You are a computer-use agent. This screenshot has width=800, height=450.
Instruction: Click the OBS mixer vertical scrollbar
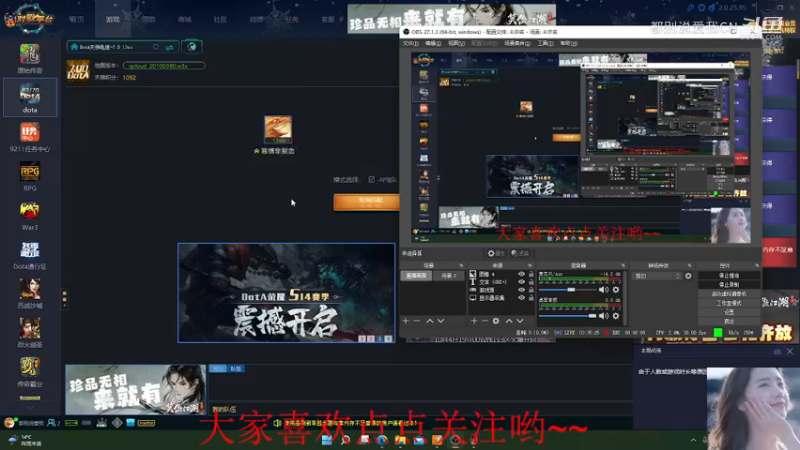click(625, 298)
